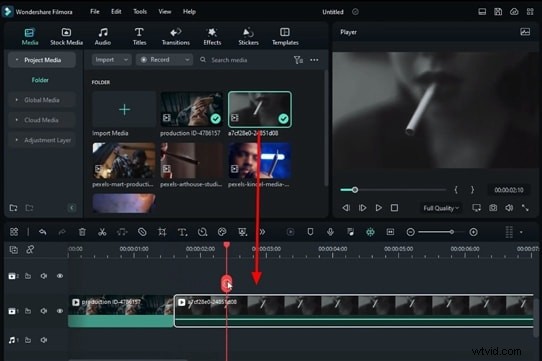This screenshot has height=361, width=542.
Task: Mute video track 2 speaker
Action: 44,276
